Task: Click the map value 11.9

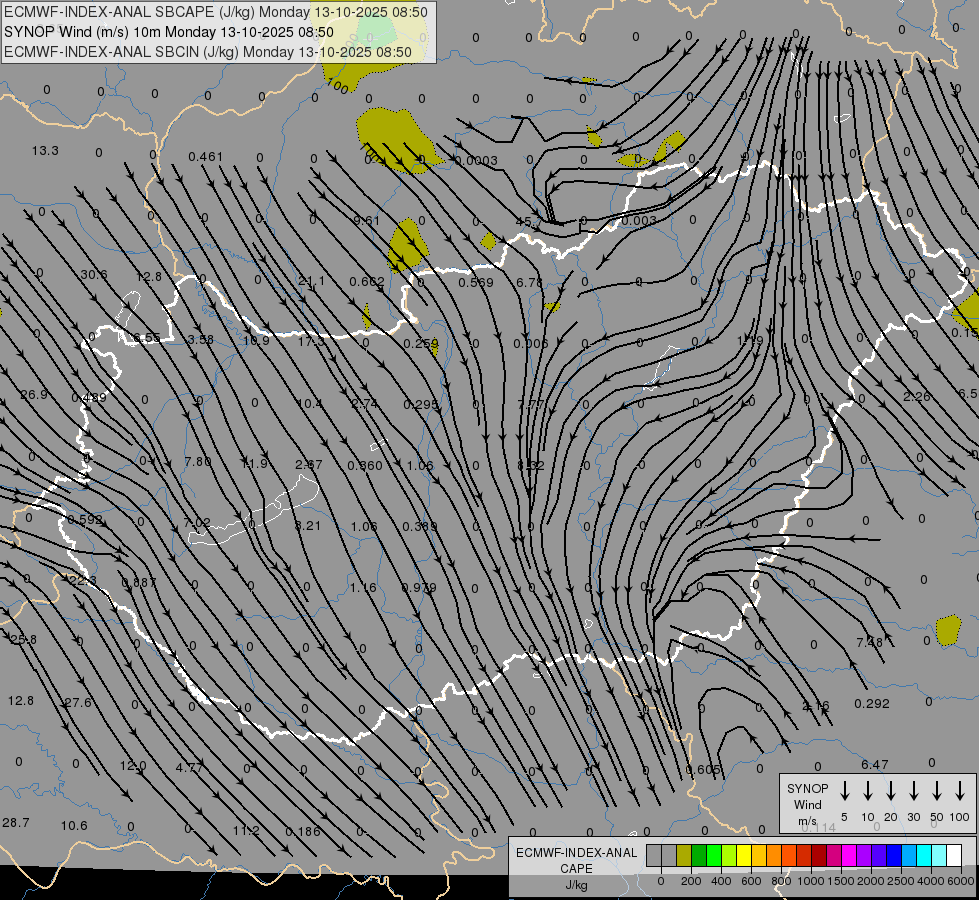Action: 254,463
